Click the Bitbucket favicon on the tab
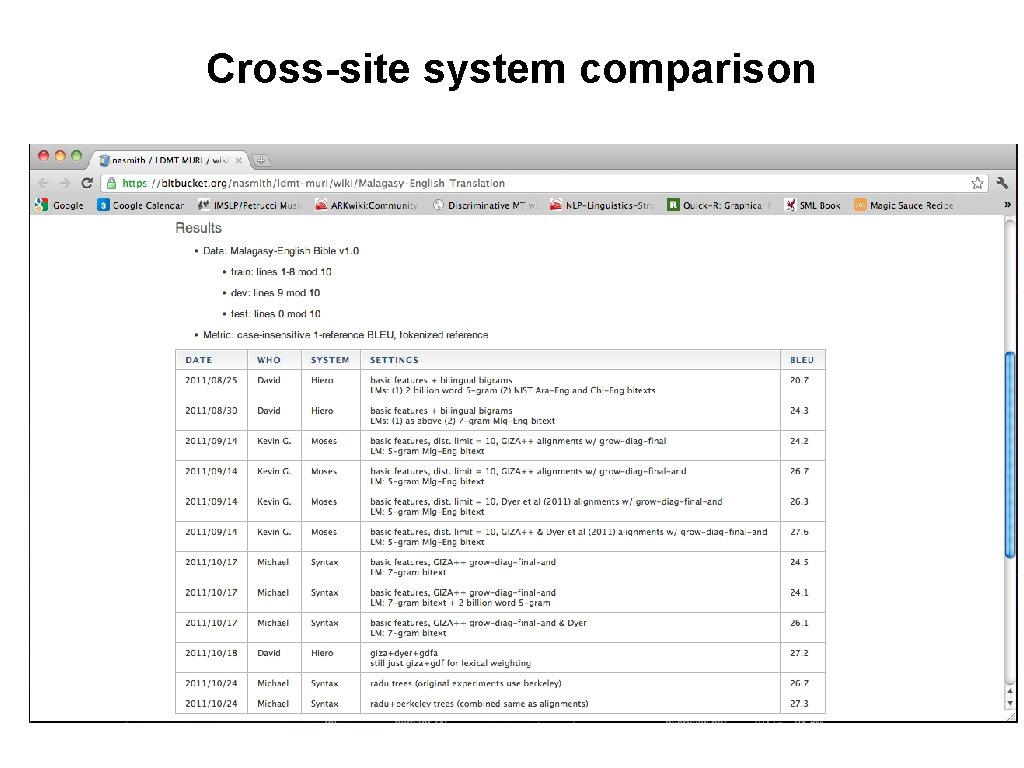 (x=103, y=160)
